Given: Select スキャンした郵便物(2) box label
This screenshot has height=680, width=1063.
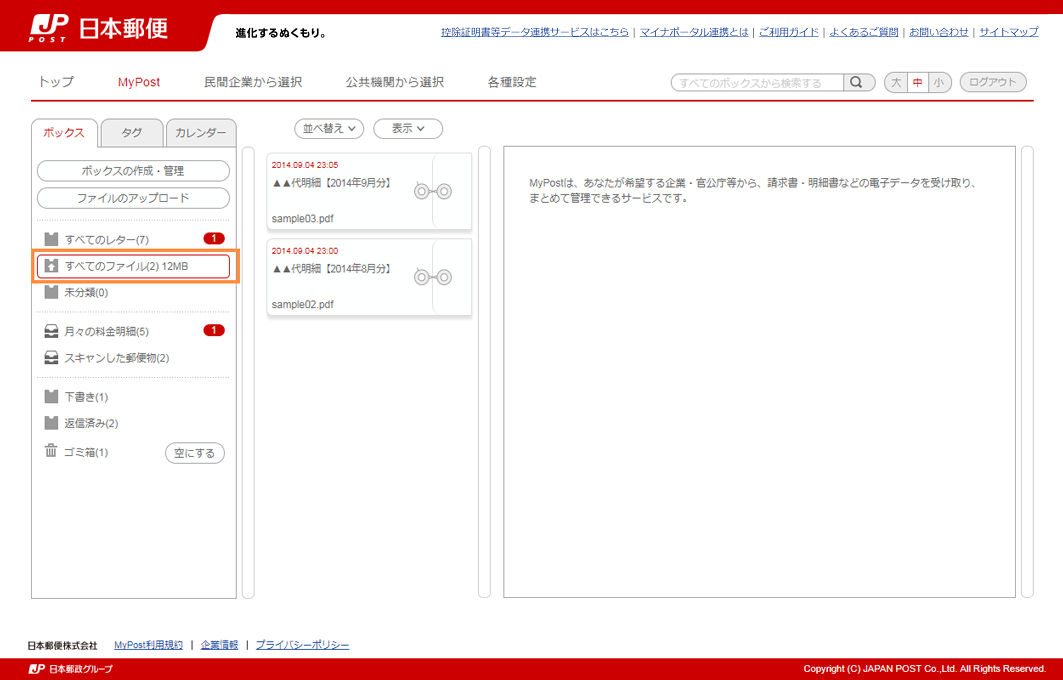Looking at the screenshot, I should (117, 358).
